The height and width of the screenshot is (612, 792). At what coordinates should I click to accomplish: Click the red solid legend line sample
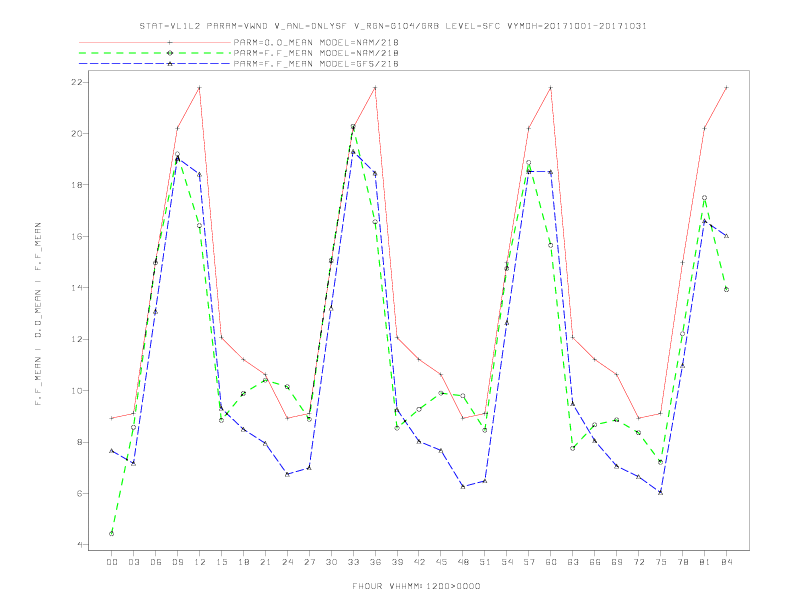(155, 42)
